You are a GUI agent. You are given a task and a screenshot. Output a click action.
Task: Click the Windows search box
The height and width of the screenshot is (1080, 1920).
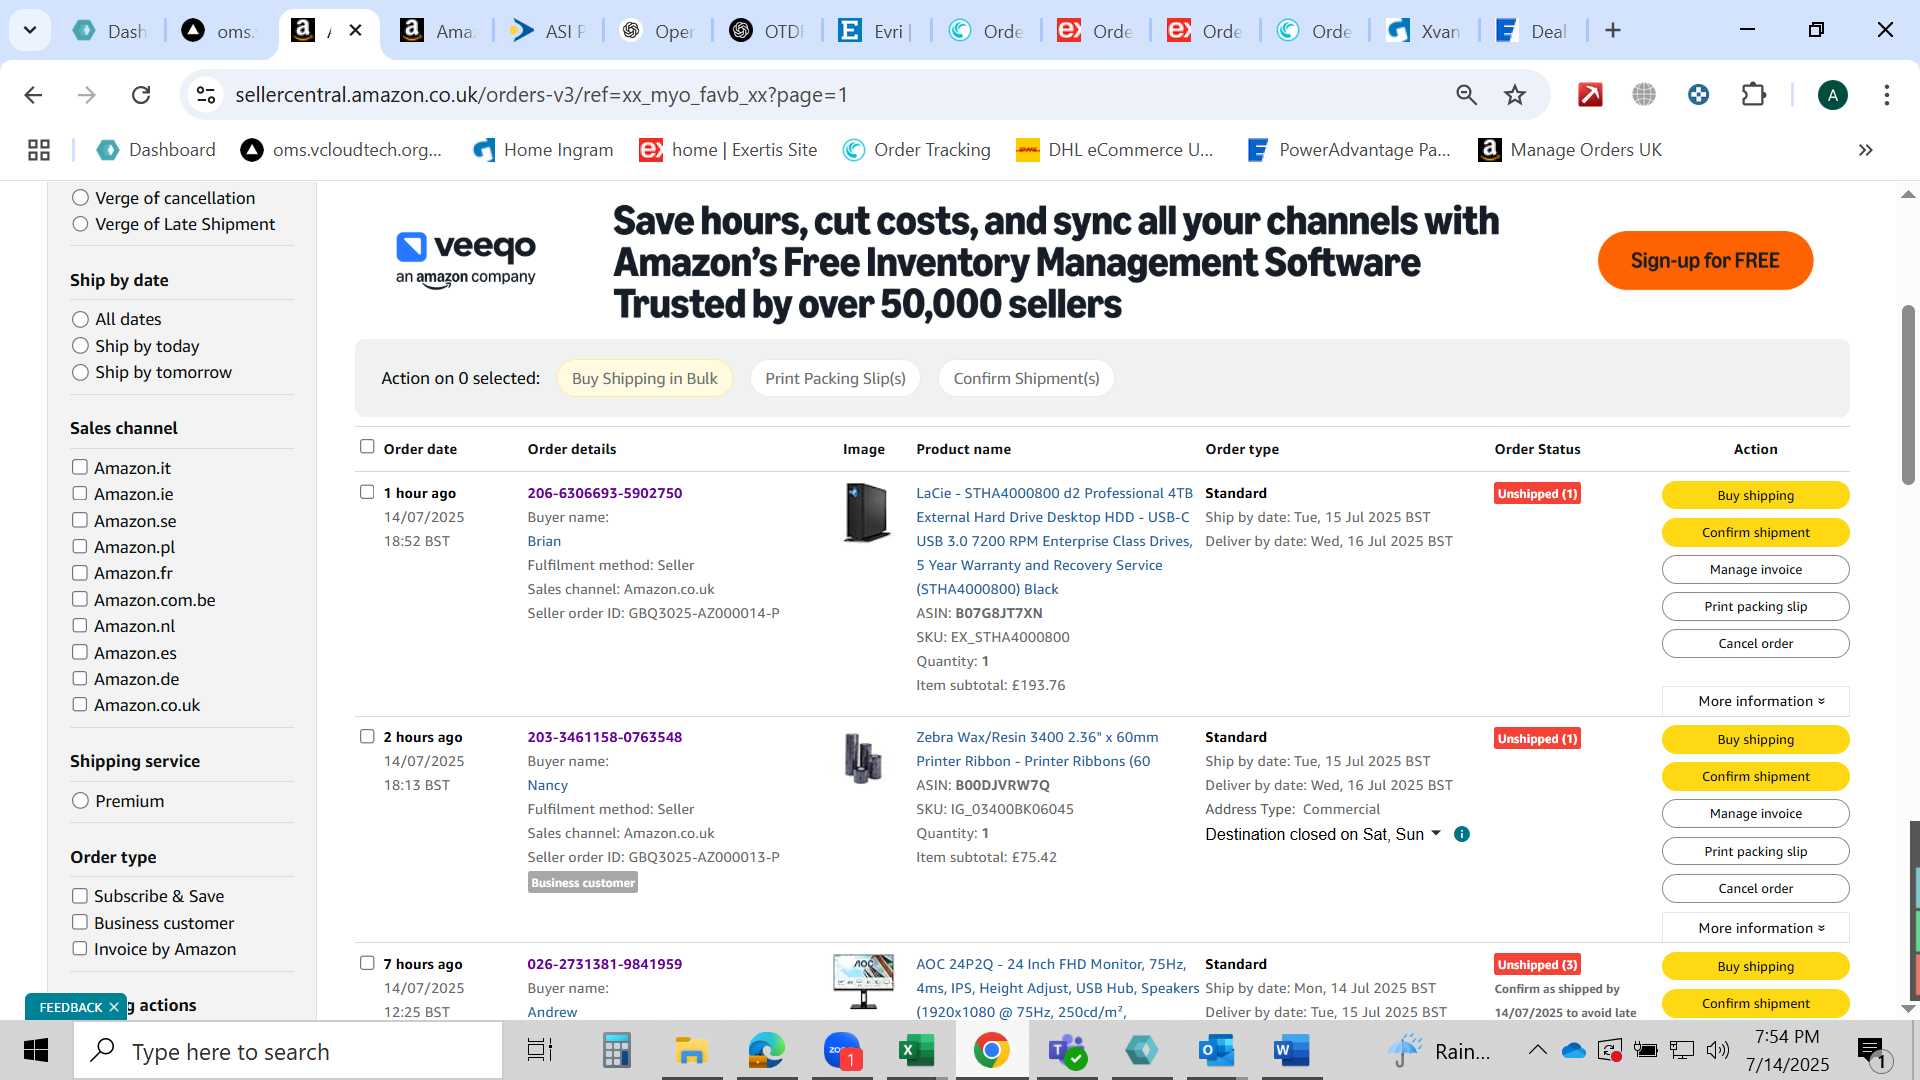click(288, 1051)
